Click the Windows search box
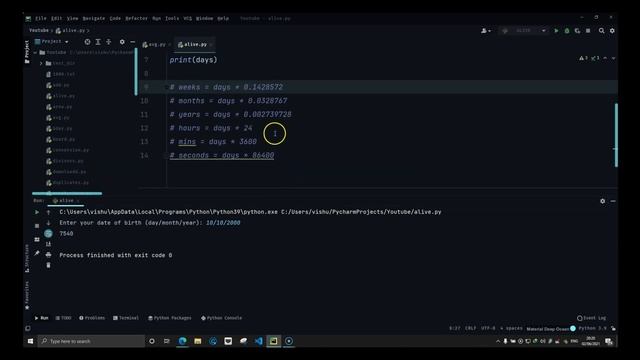640x360 pixels. (91, 341)
